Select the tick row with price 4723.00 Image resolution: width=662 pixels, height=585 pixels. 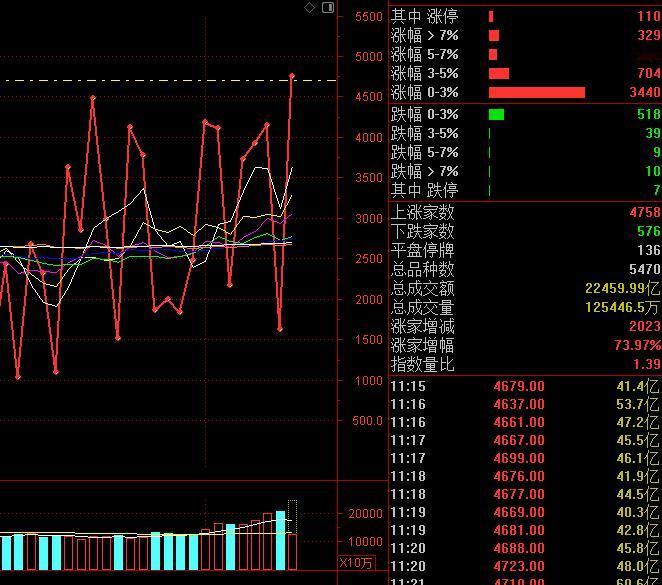pyautogui.click(x=525, y=566)
